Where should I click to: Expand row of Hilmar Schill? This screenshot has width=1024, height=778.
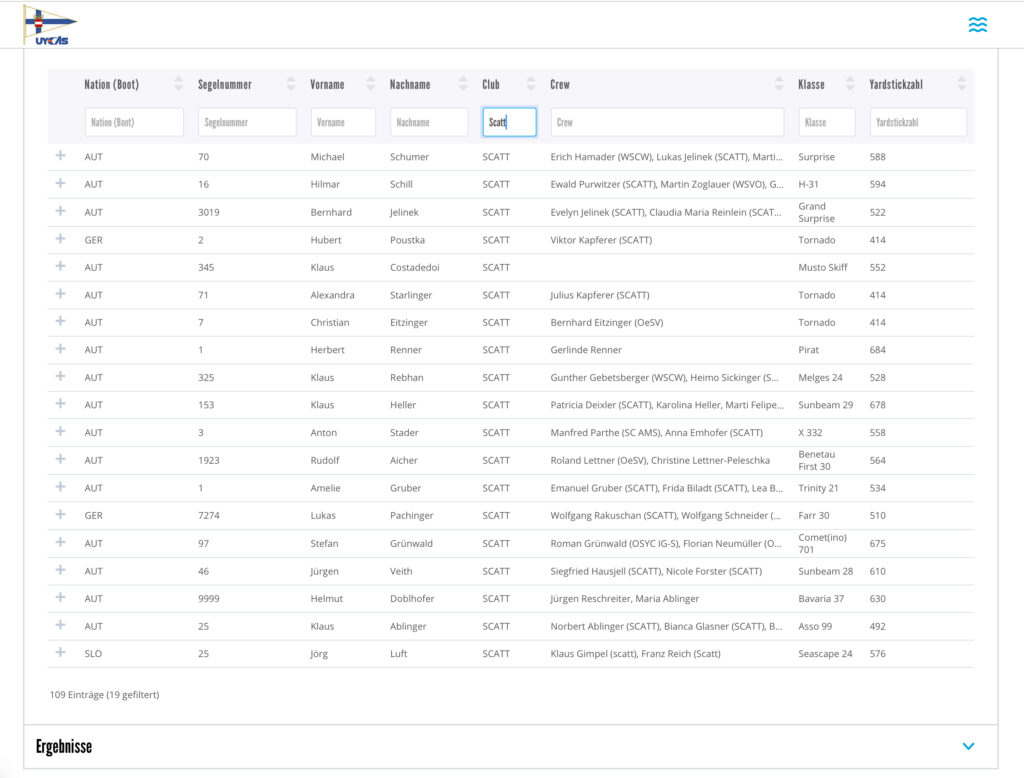[x=61, y=183]
